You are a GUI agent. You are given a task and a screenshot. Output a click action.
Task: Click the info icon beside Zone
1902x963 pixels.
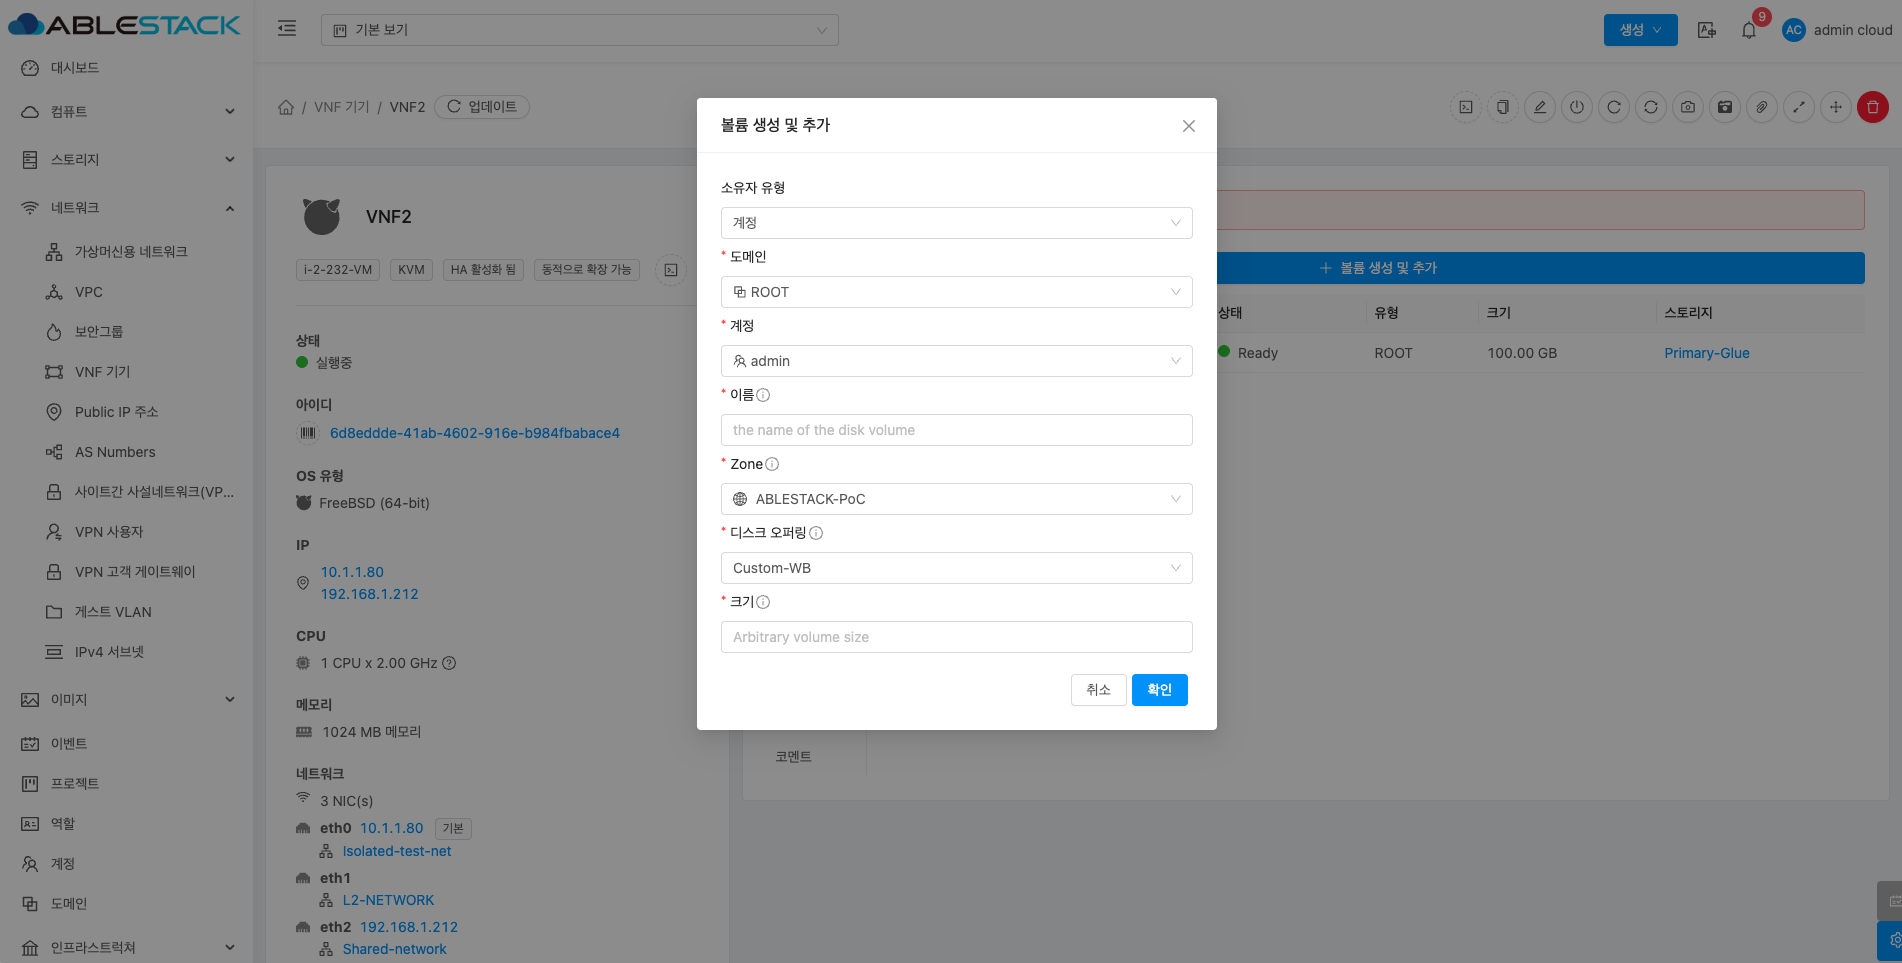(x=772, y=464)
